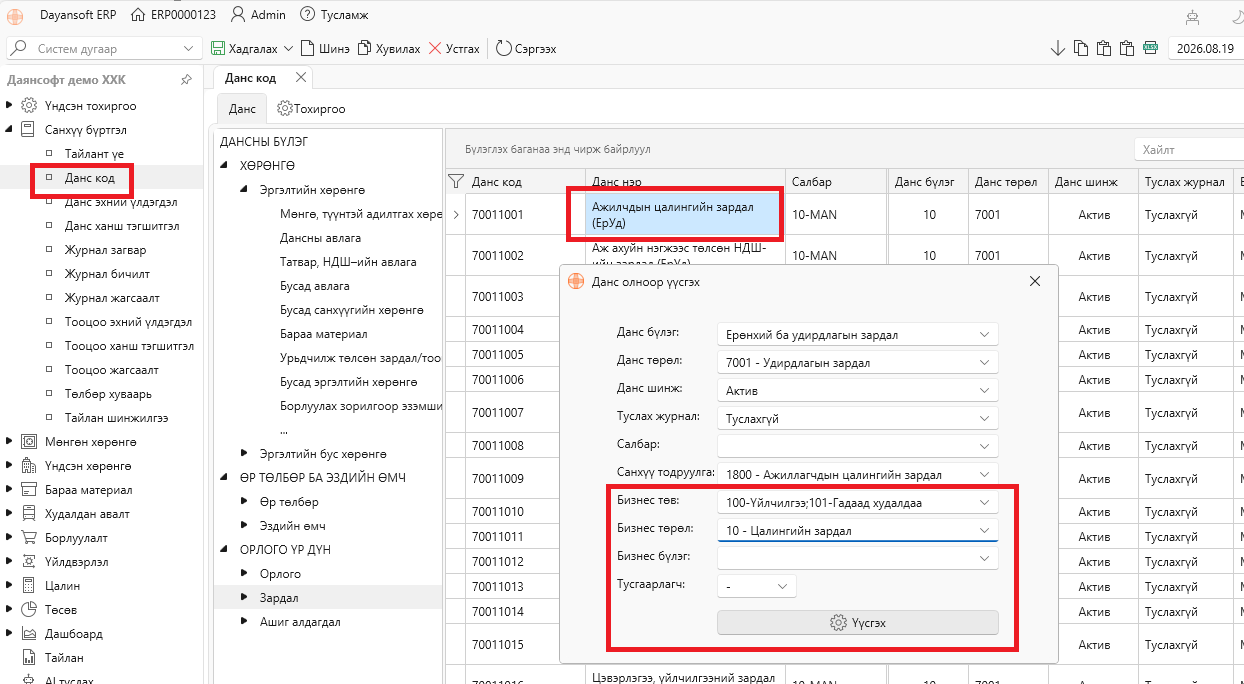Expand the Үндсэн тохиргоо tree node

(x=10, y=106)
